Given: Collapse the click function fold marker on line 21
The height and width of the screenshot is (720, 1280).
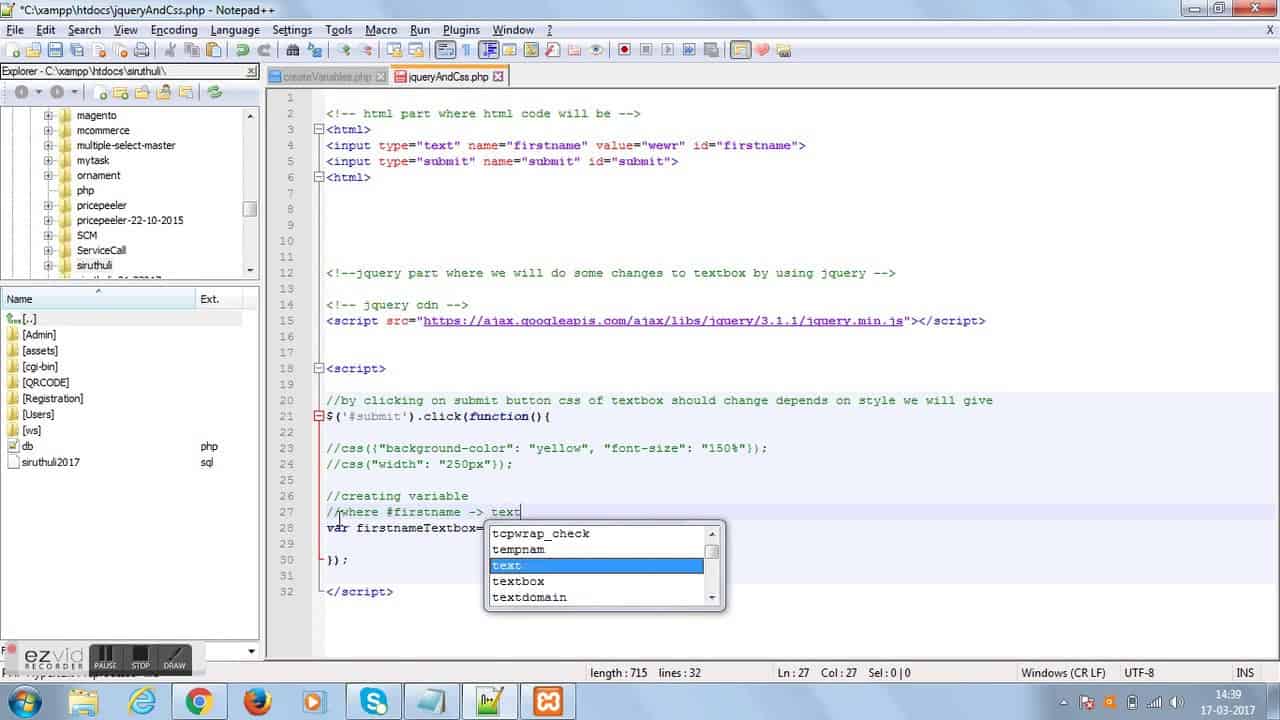Looking at the screenshot, I should 319,416.
